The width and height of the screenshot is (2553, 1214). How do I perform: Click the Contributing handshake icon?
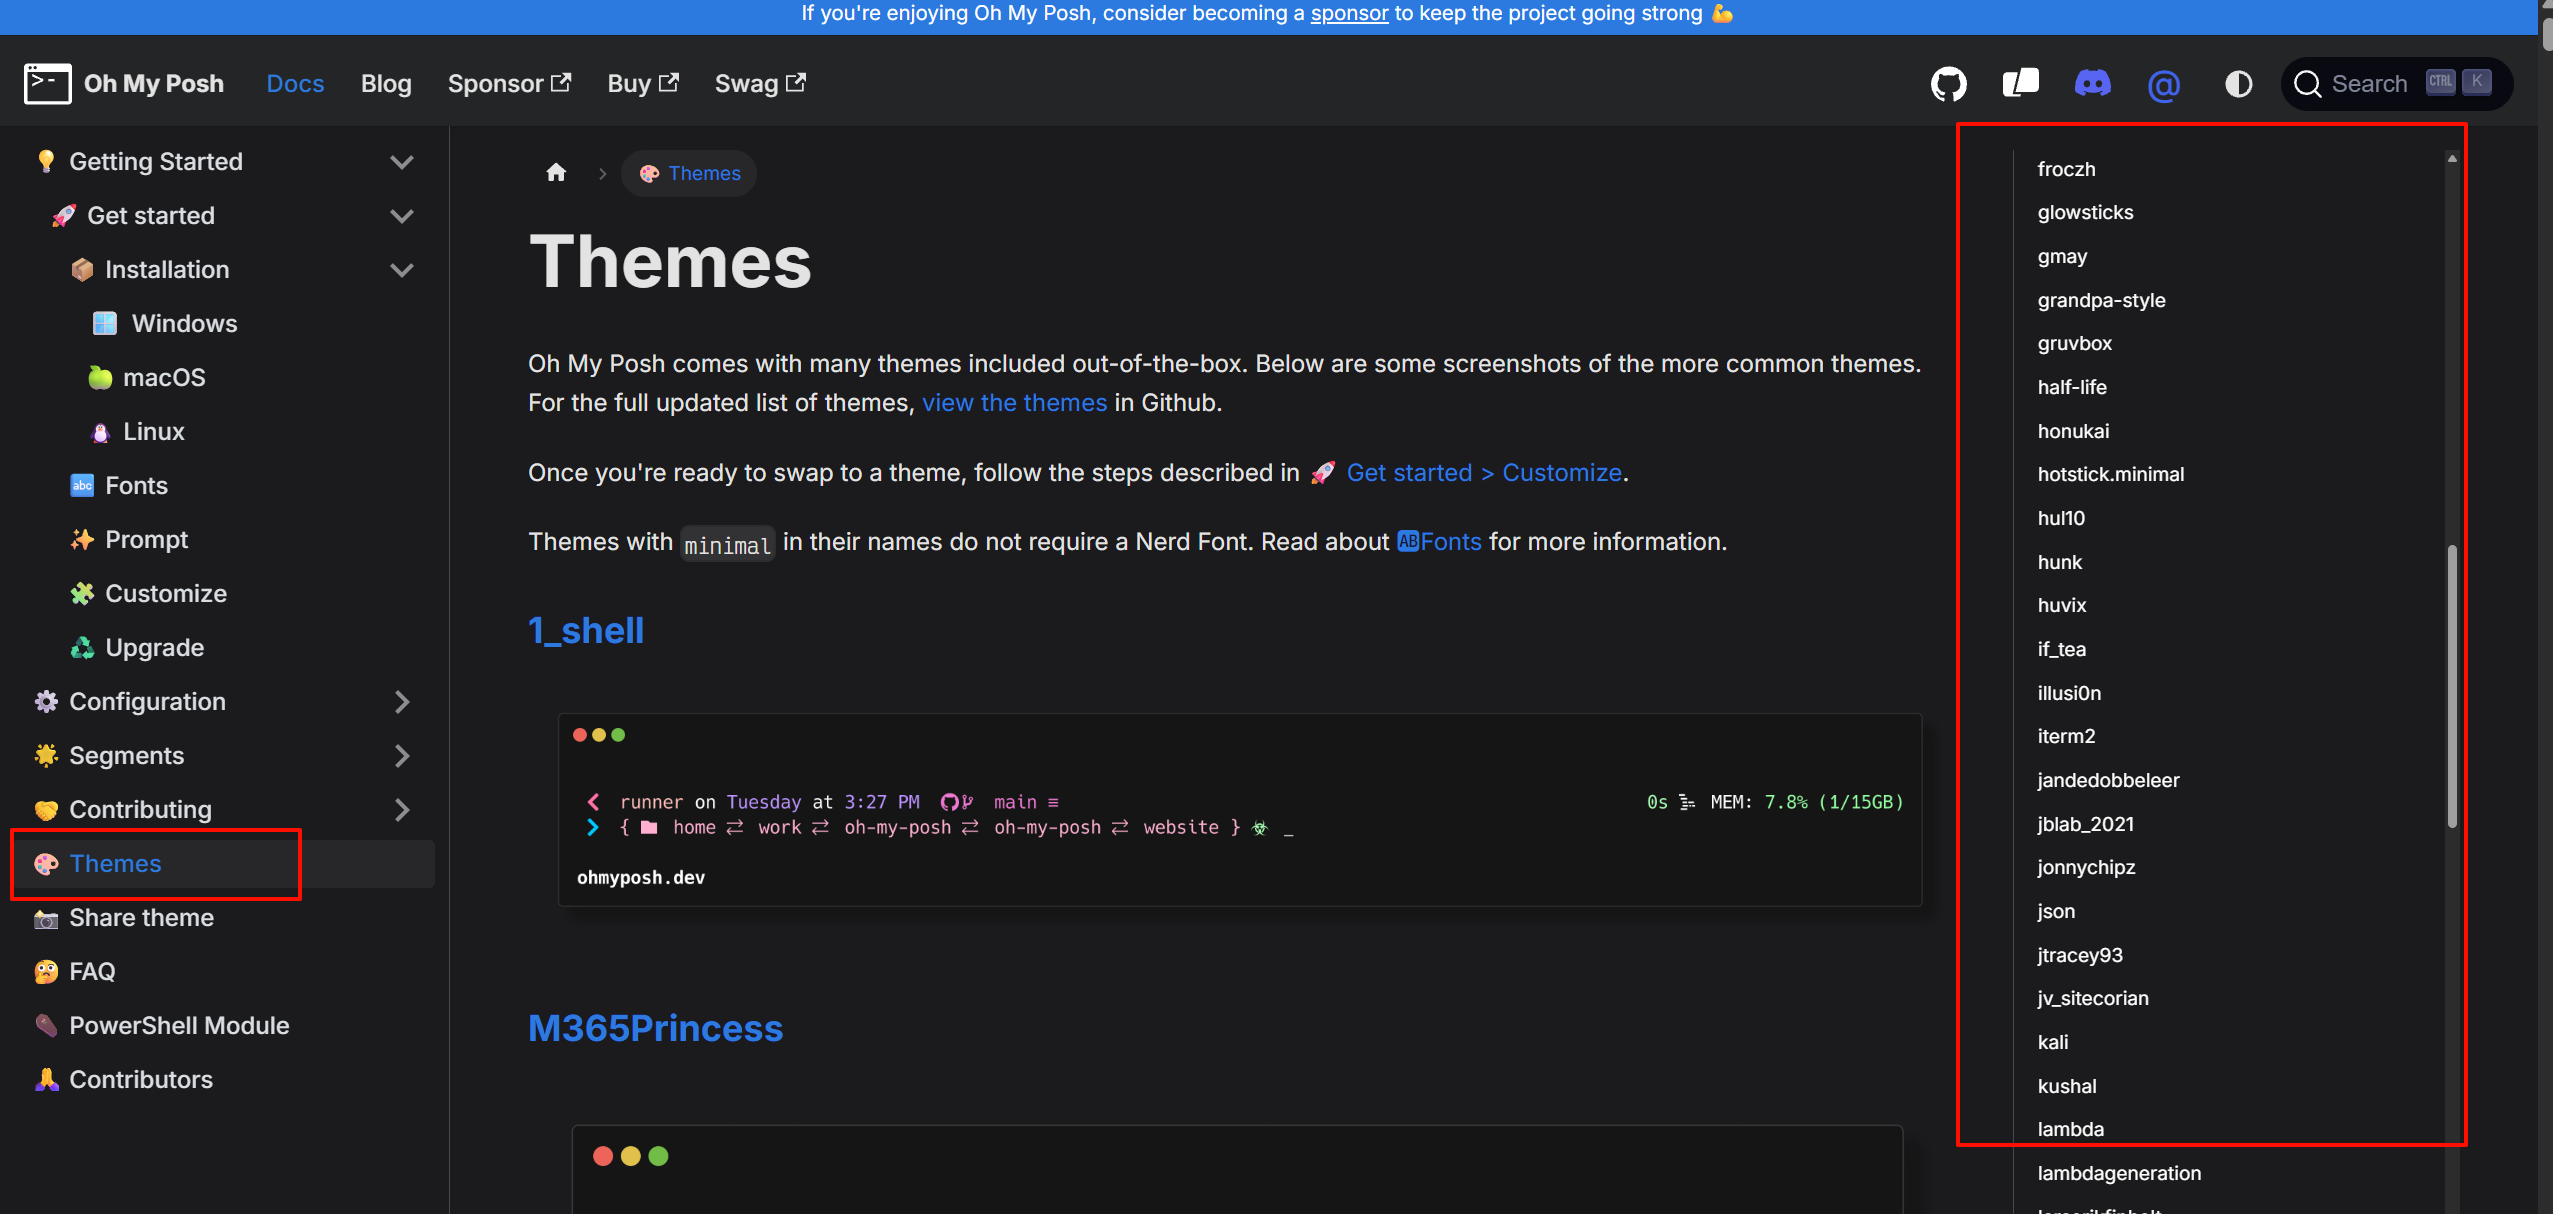pyautogui.click(x=46, y=809)
